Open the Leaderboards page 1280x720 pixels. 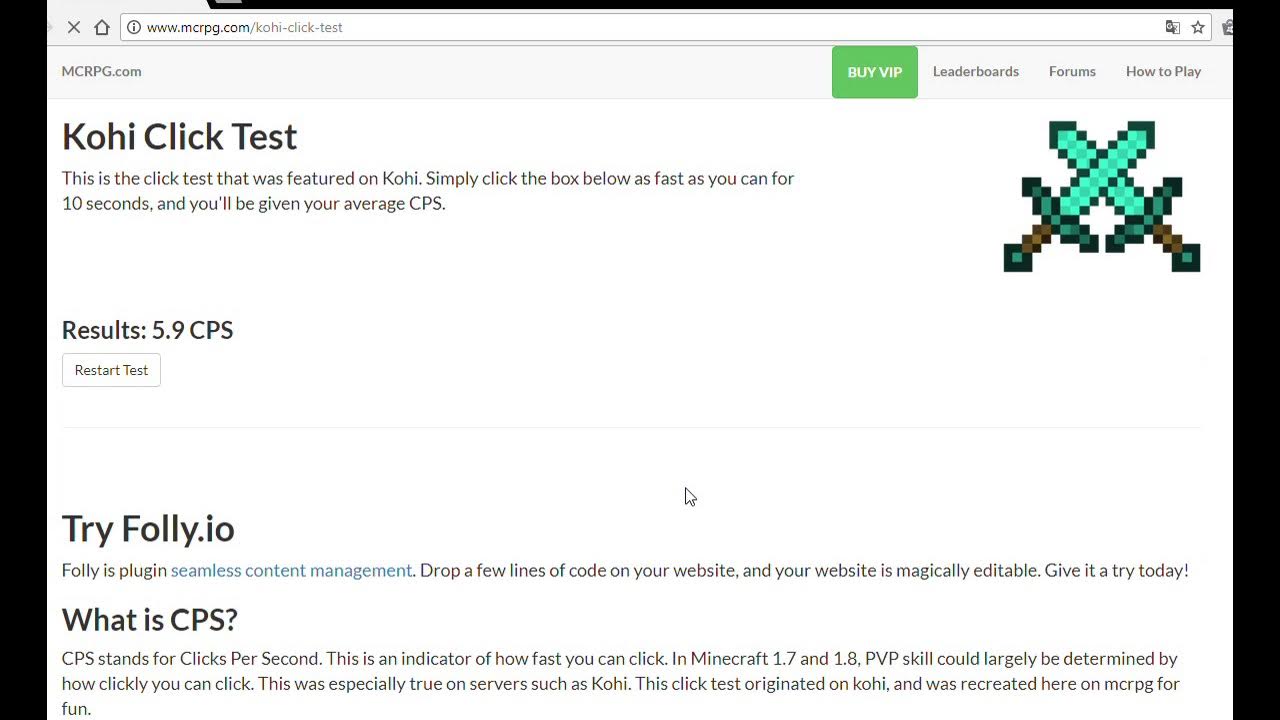click(x=976, y=71)
